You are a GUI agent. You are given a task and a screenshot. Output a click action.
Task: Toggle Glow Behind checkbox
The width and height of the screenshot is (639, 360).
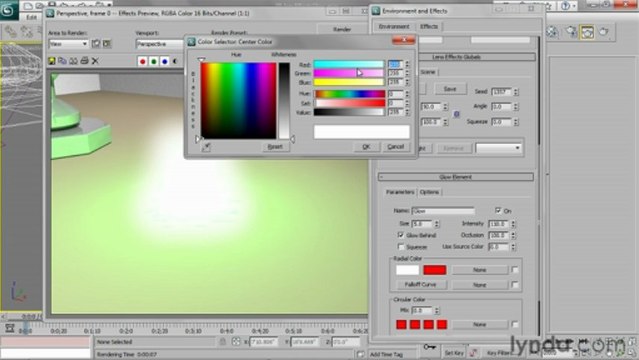click(401, 235)
